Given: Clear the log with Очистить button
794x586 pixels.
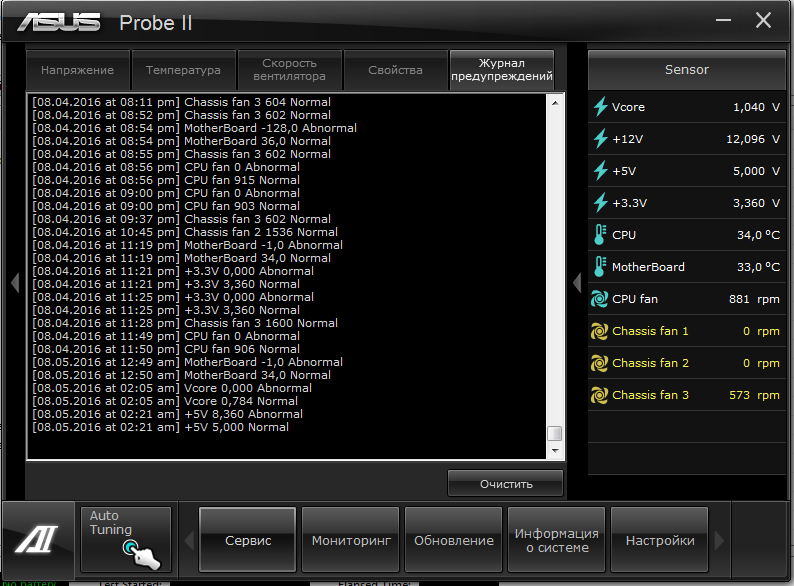Looking at the screenshot, I should pyautogui.click(x=505, y=484).
